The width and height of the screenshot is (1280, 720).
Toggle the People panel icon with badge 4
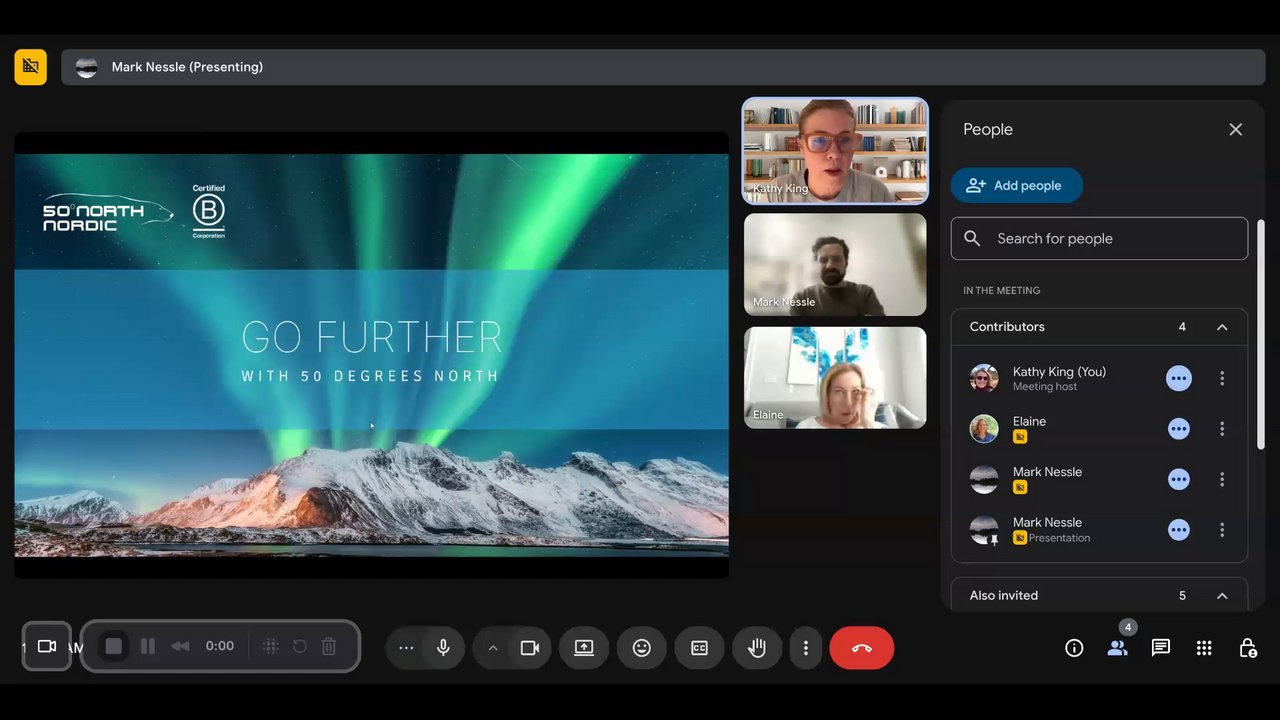tap(1118, 648)
